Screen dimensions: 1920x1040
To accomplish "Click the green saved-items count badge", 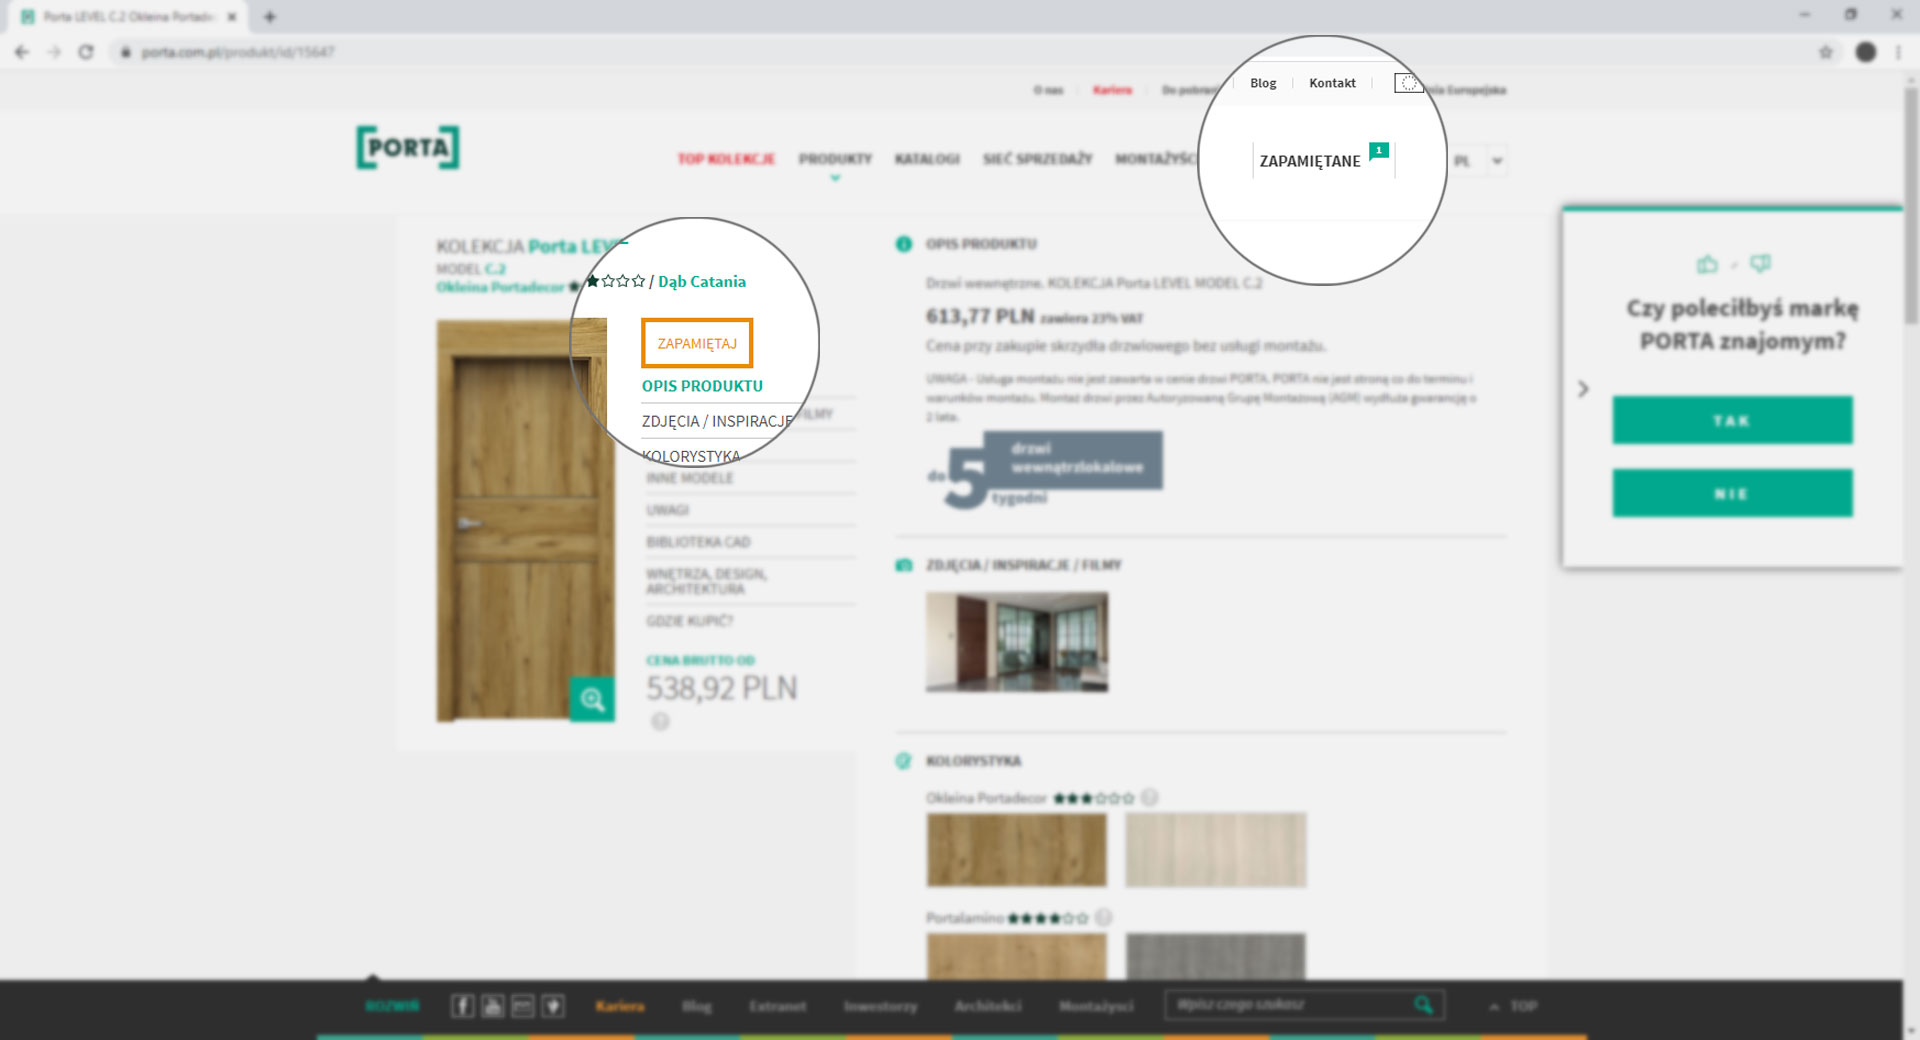I will pyautogui.click(x=1379, y=150).
